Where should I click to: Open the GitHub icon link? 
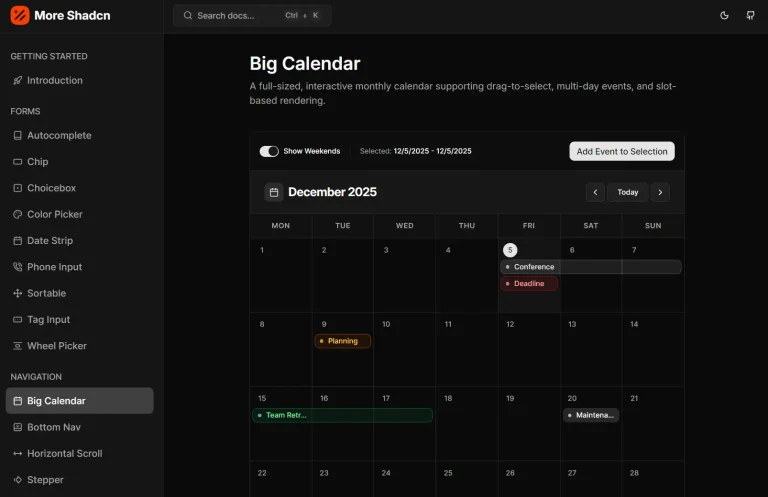click(750, 15)
